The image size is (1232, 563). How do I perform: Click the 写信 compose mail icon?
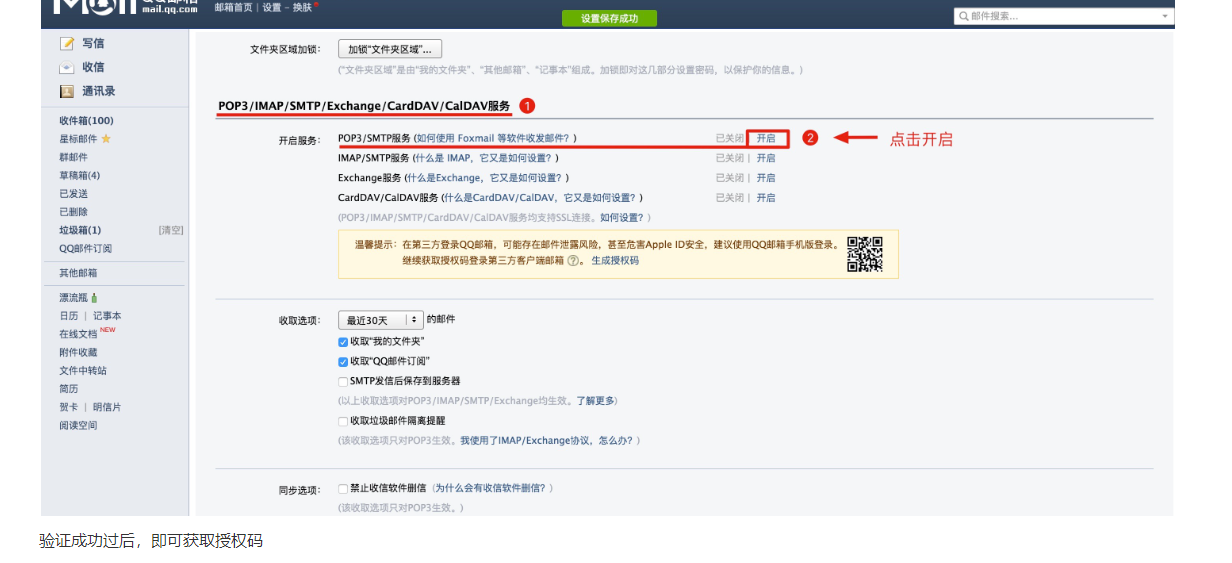coord(67,44)
